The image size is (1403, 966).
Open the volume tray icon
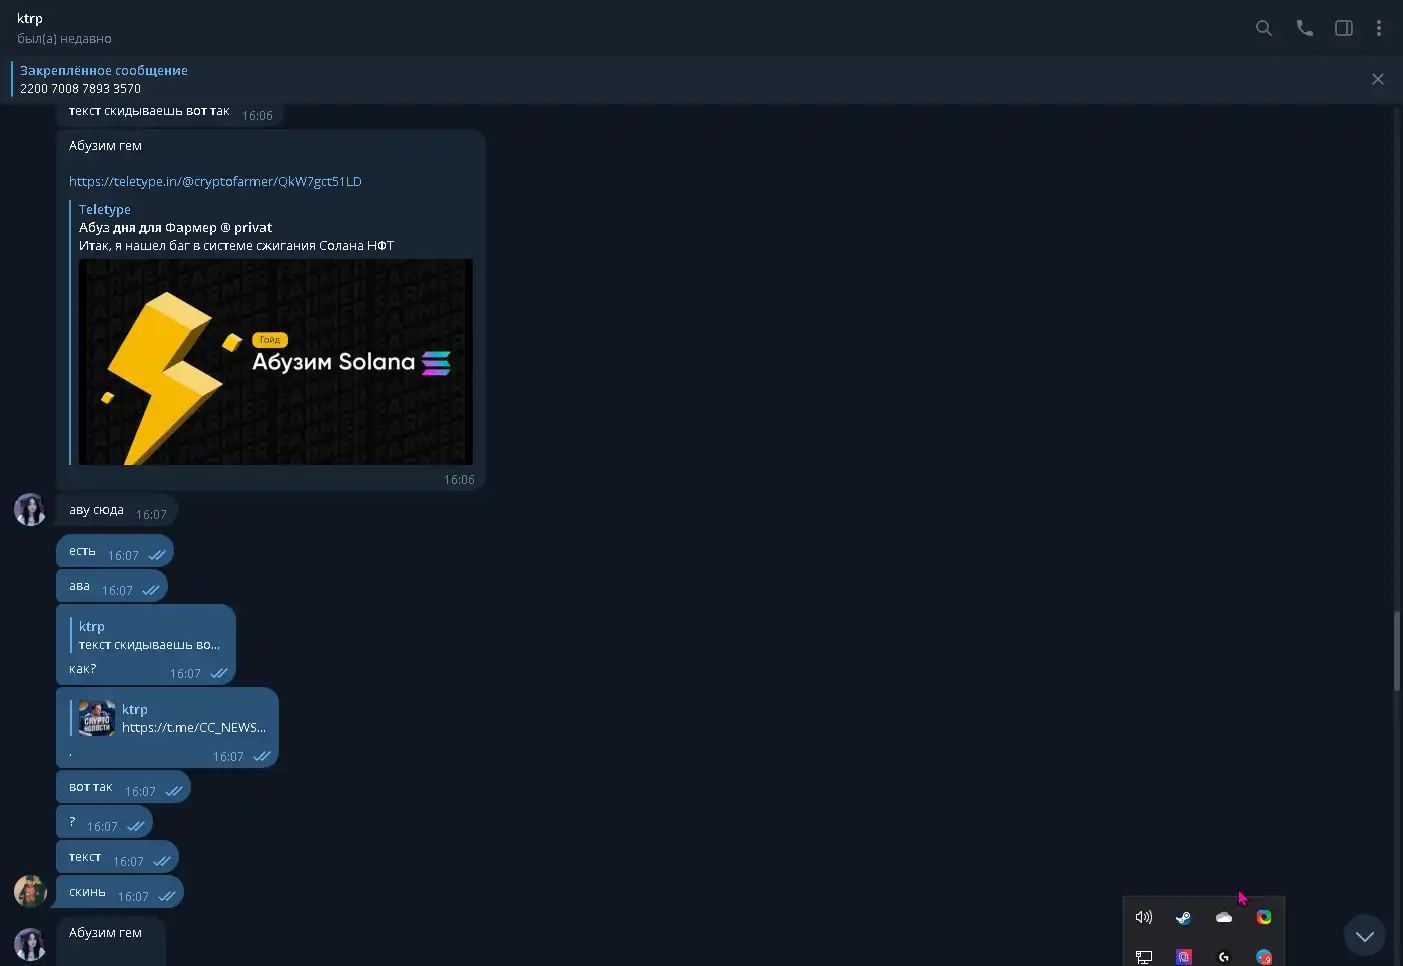click(x=1144, y=917)
